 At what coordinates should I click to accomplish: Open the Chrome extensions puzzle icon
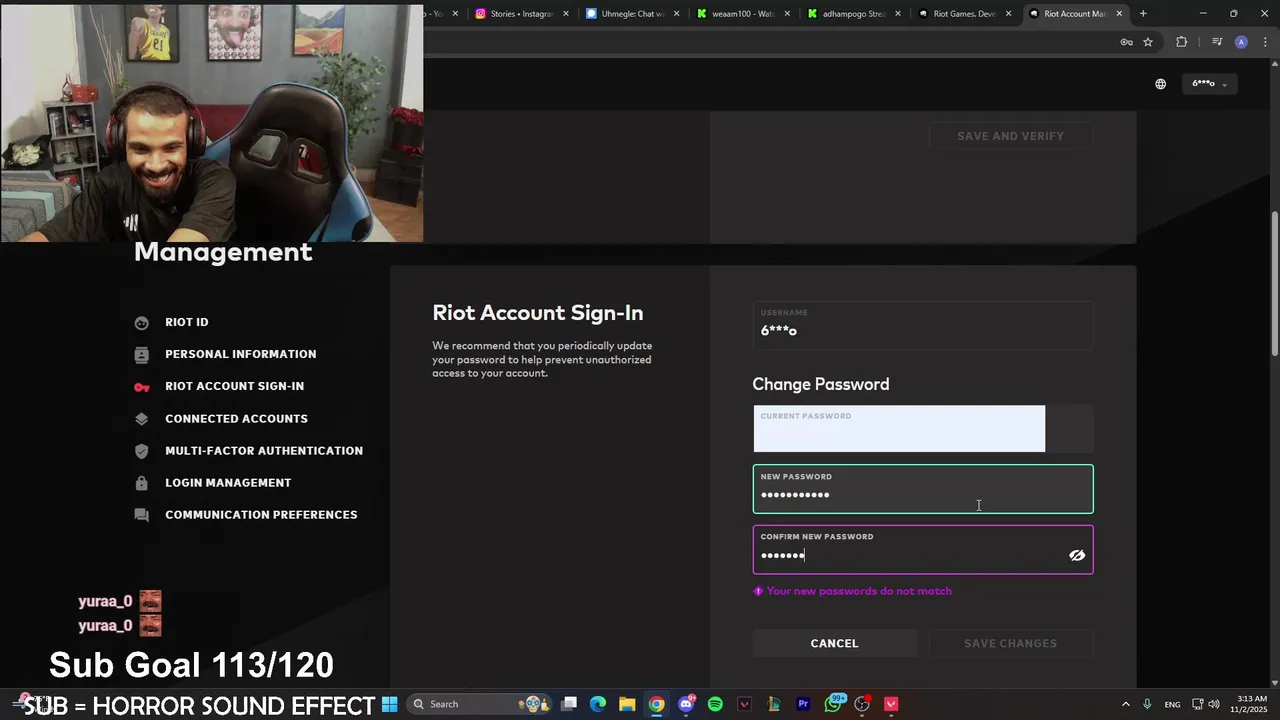pos(1182,42)
